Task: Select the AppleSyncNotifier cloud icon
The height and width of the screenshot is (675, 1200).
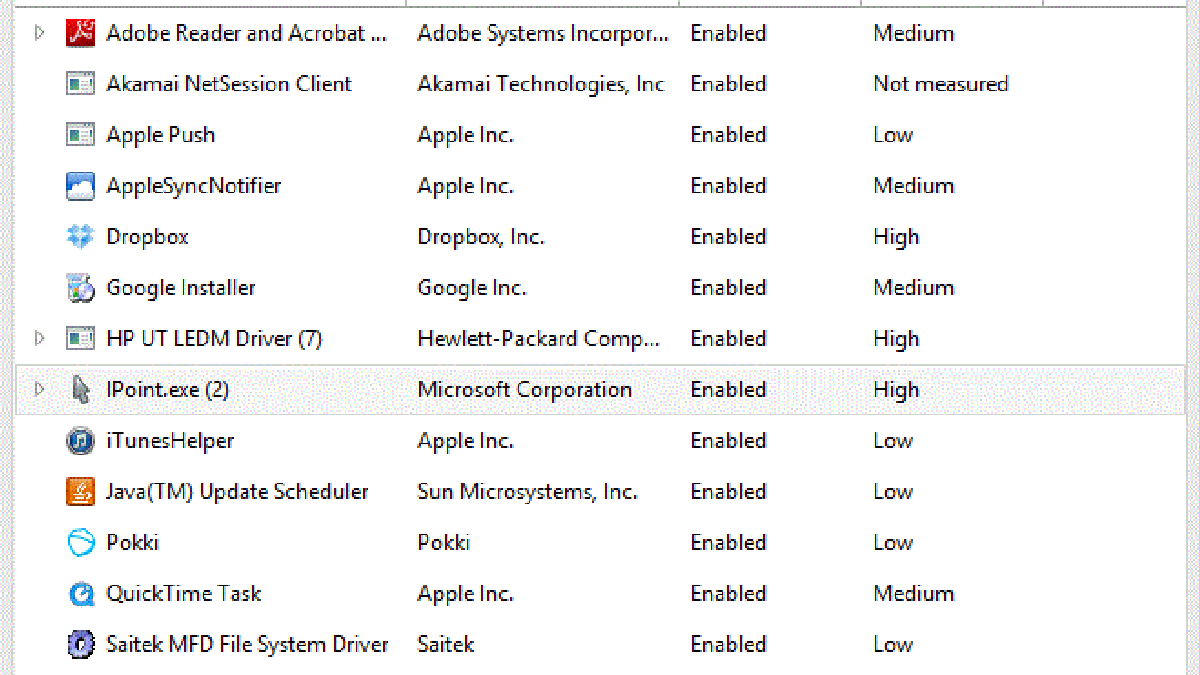Action: coord(80,186)
